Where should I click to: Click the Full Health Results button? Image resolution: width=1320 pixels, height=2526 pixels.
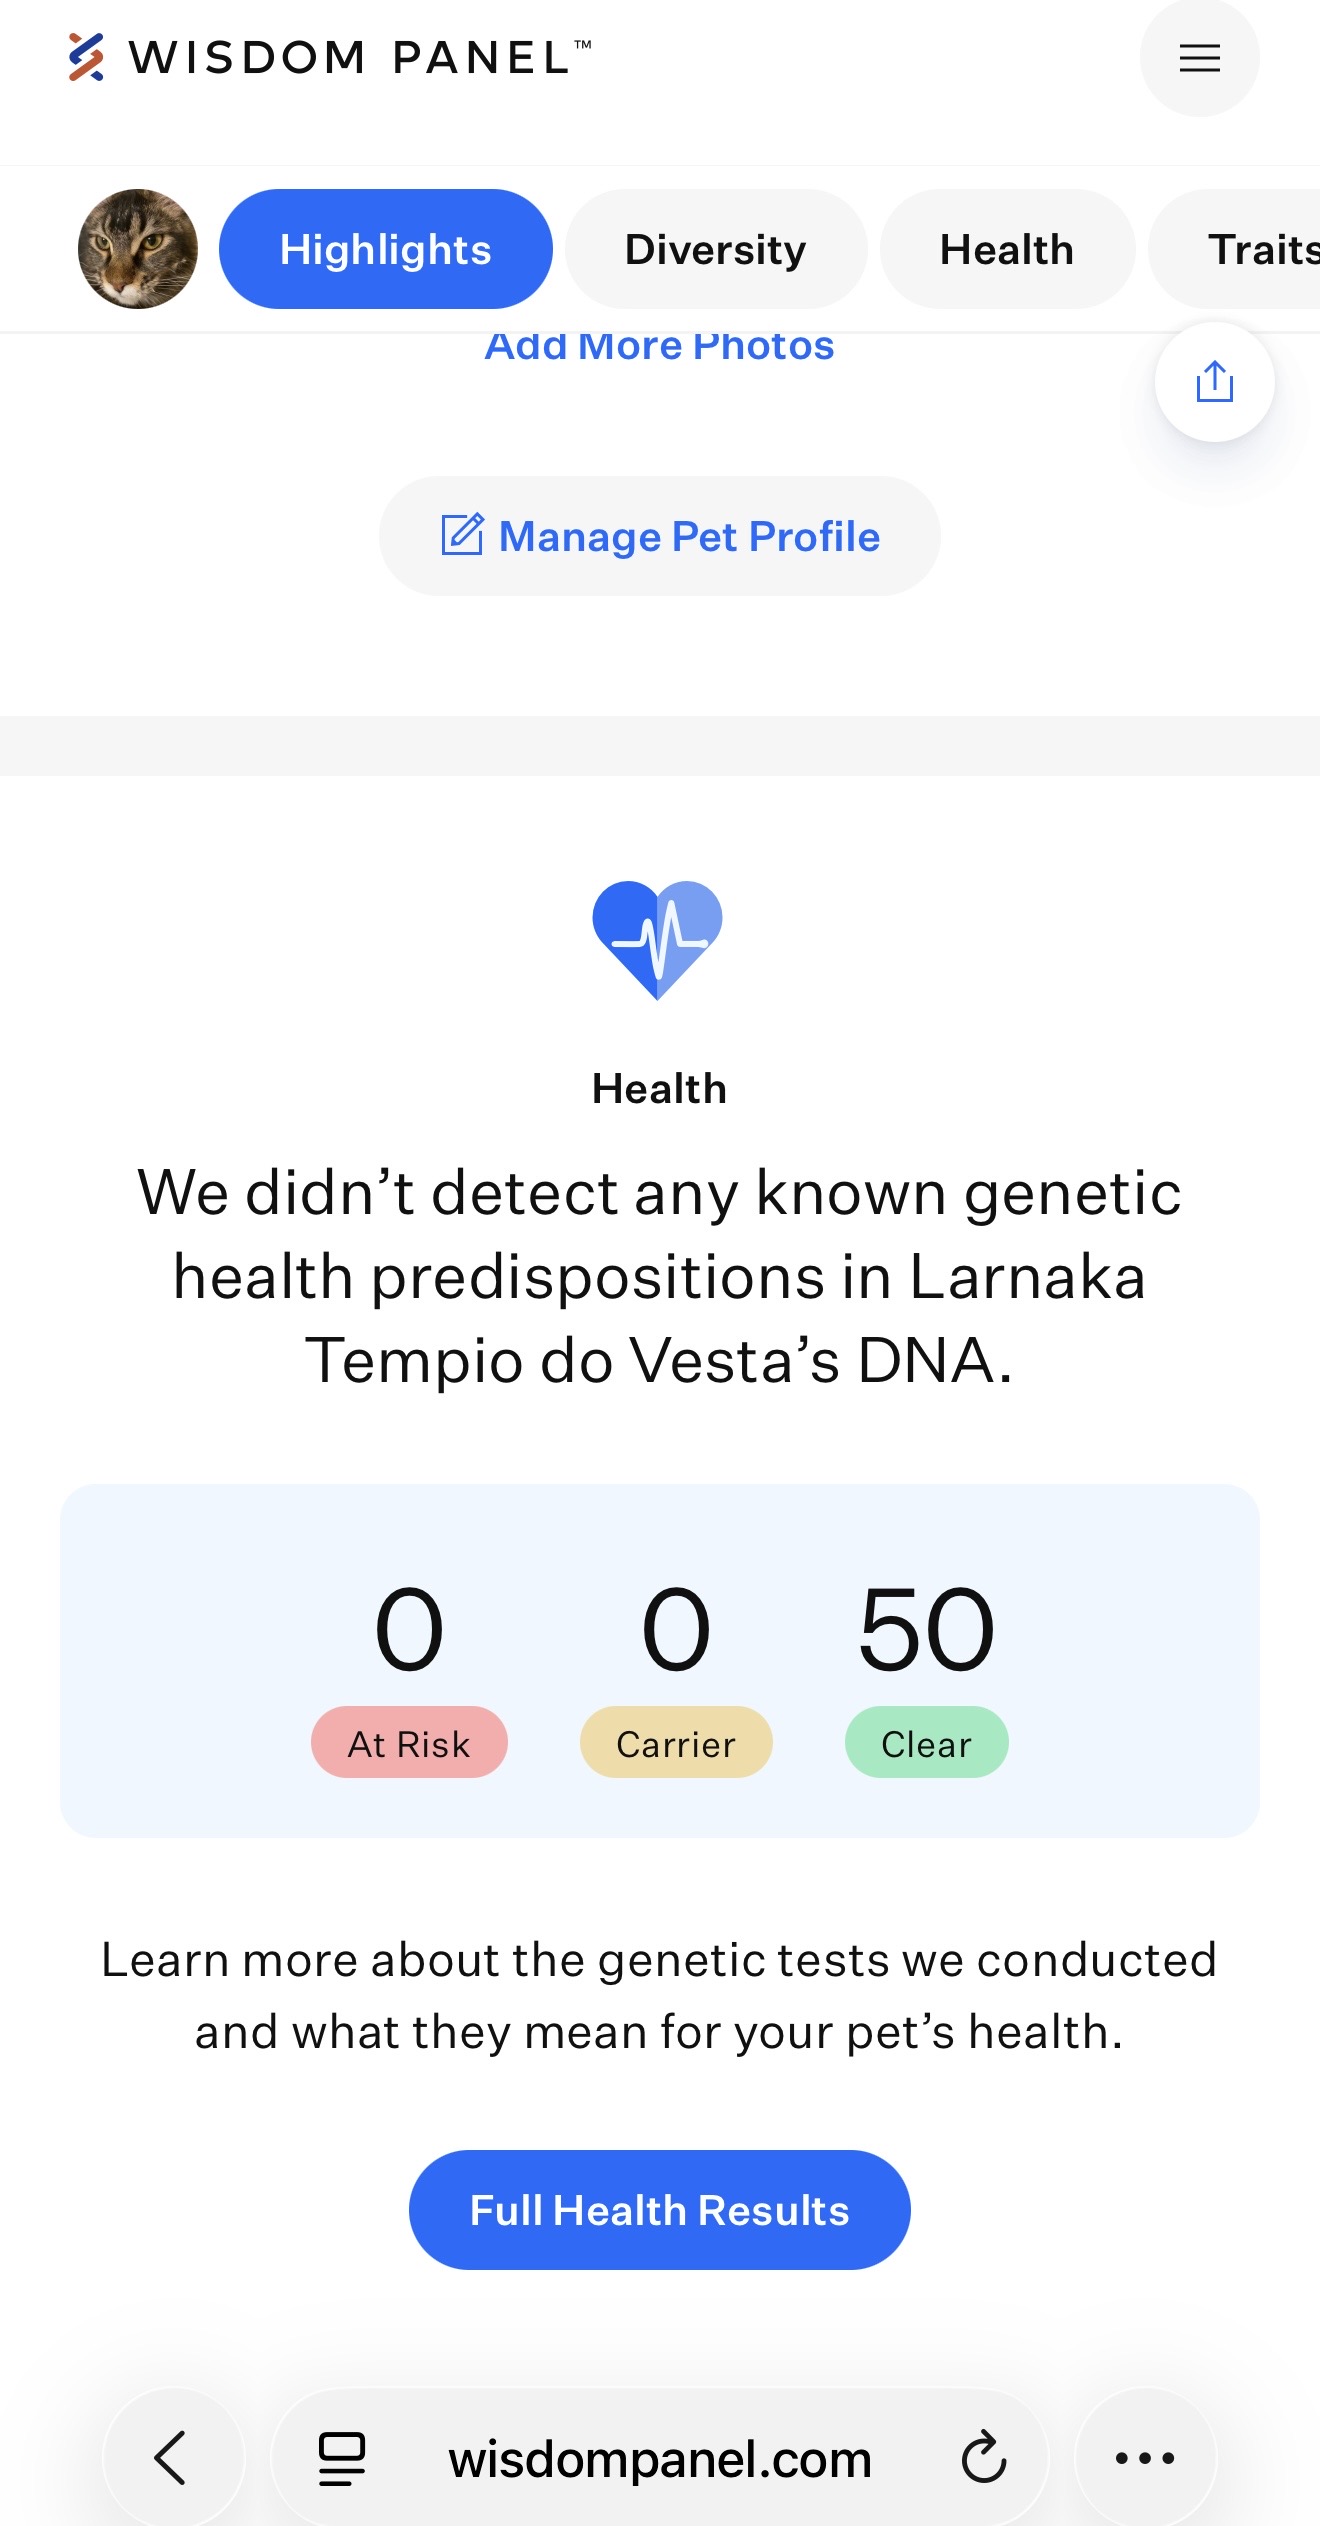point(659,2209)
